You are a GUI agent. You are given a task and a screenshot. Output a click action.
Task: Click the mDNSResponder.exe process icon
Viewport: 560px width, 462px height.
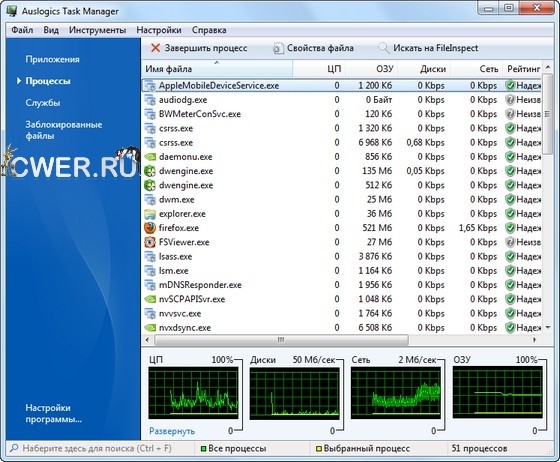(x=150, y=285)
